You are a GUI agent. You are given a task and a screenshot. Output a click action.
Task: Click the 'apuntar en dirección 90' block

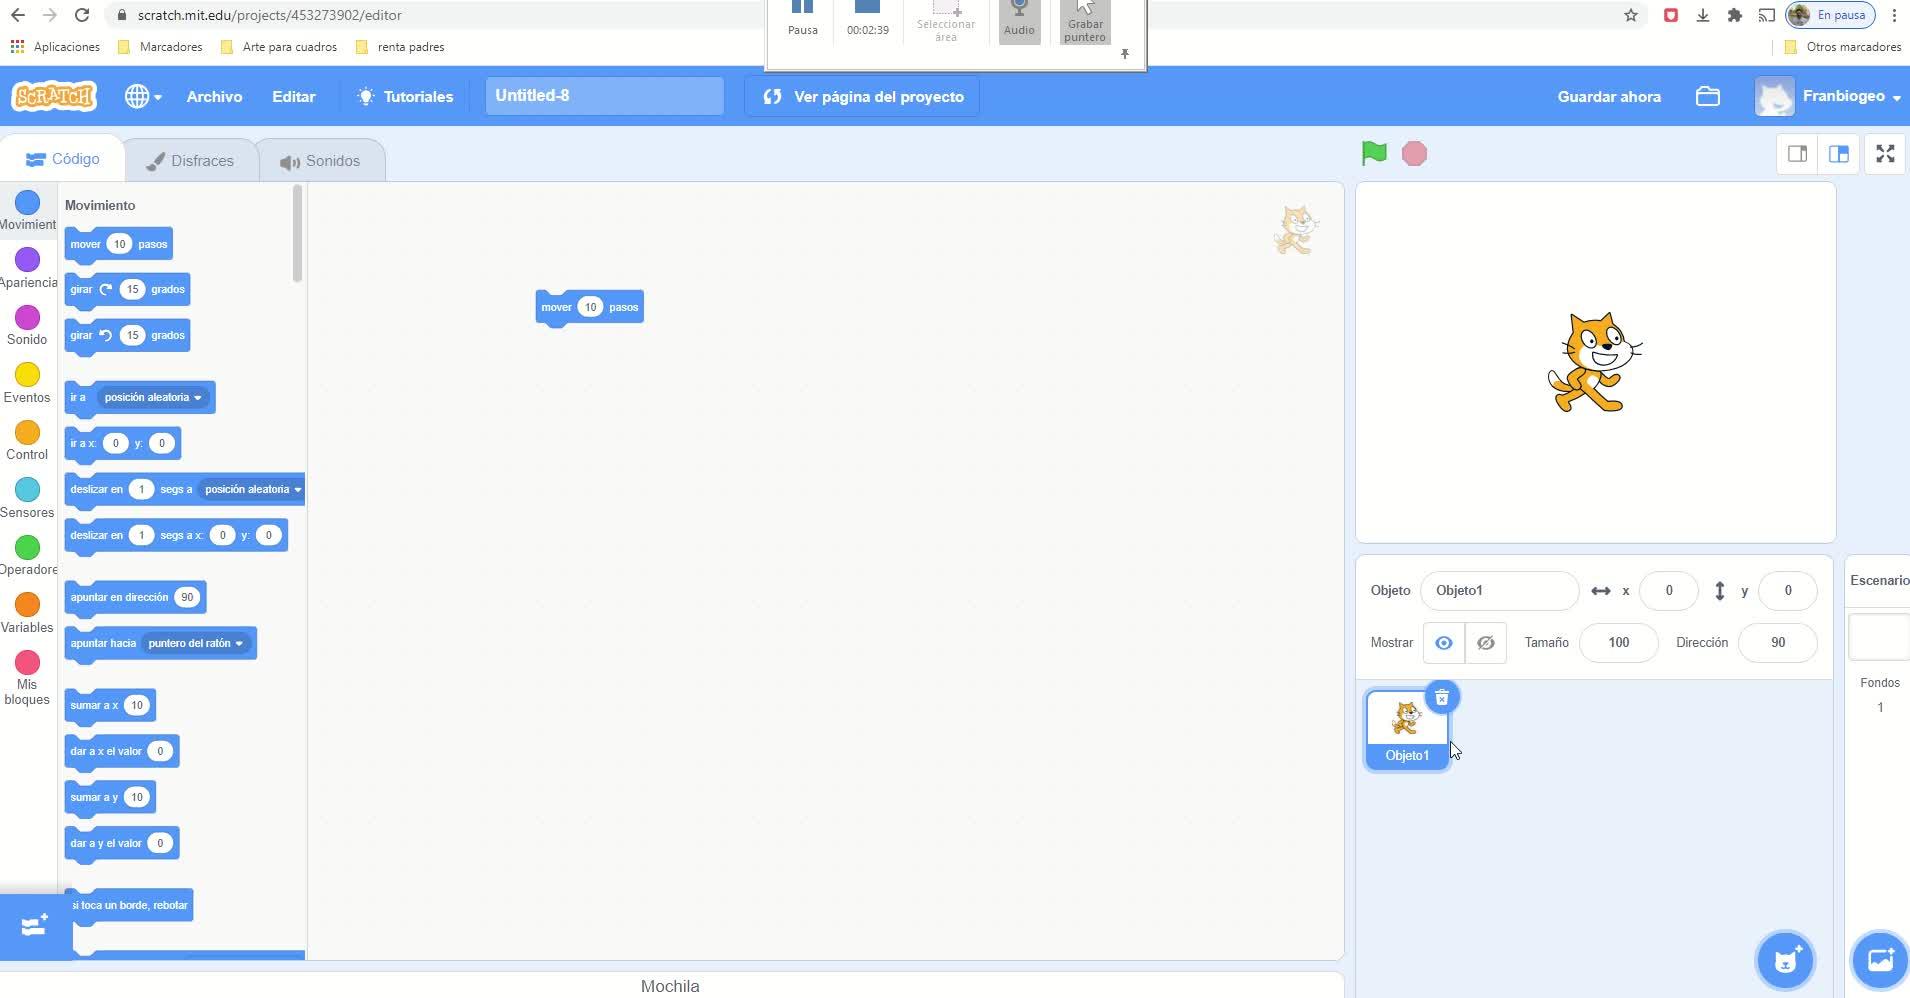click(x=135, y=598)
